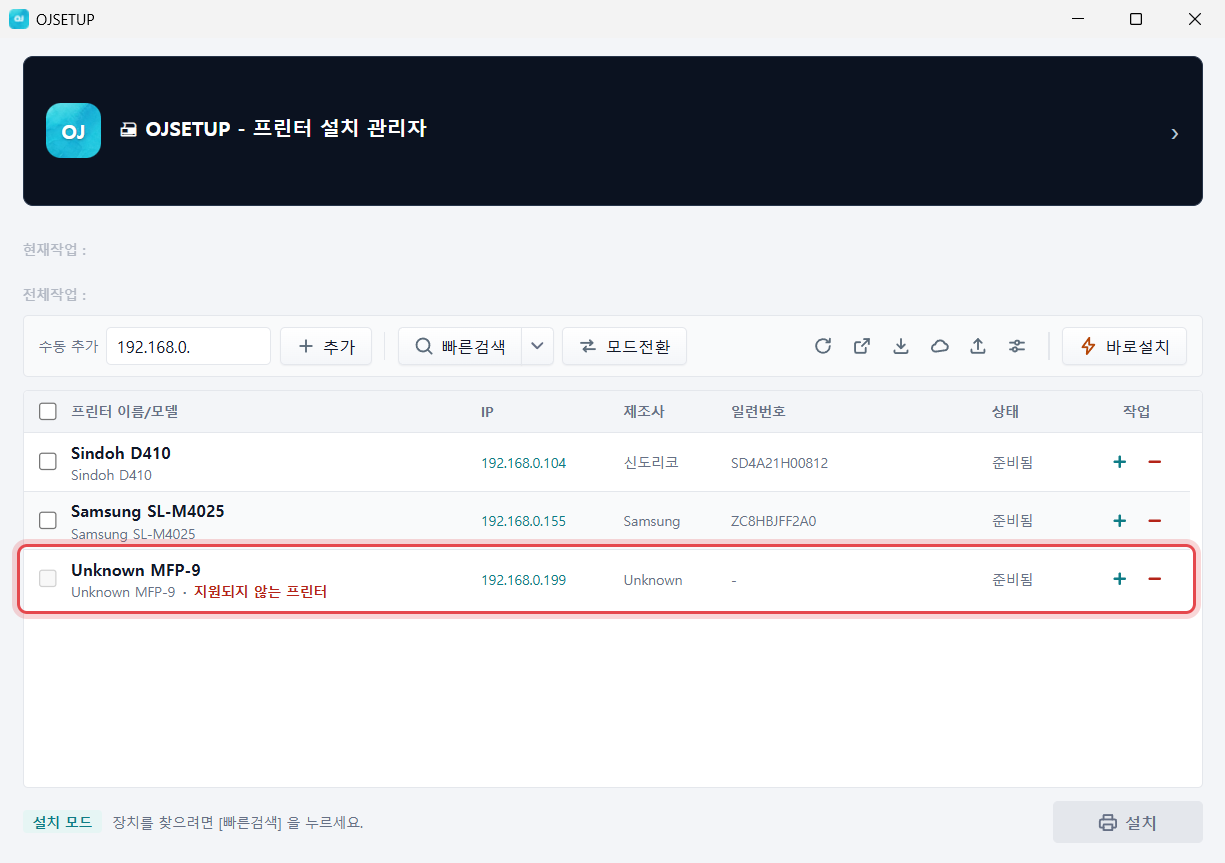Click the download arrow icon
The width and height of the screenshot is (1225, 863).
tap(901, 346)
